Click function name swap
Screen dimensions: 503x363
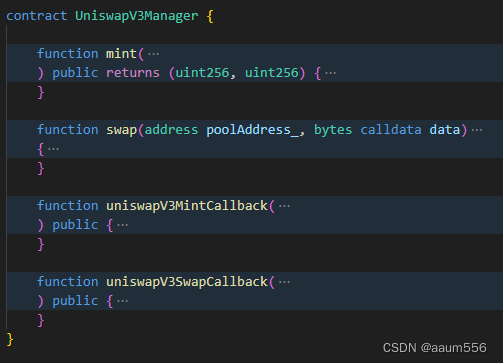click(x=121, y=130)
